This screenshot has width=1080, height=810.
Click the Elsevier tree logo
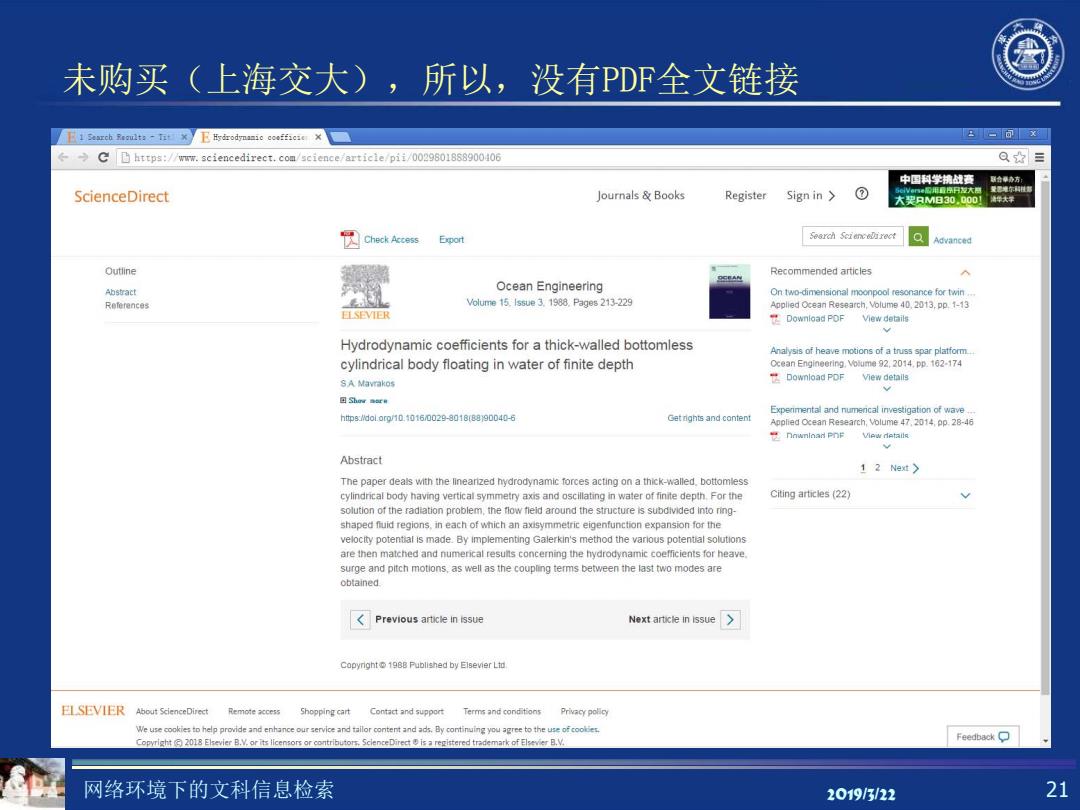pyautogui.click(x=366, y=292)
